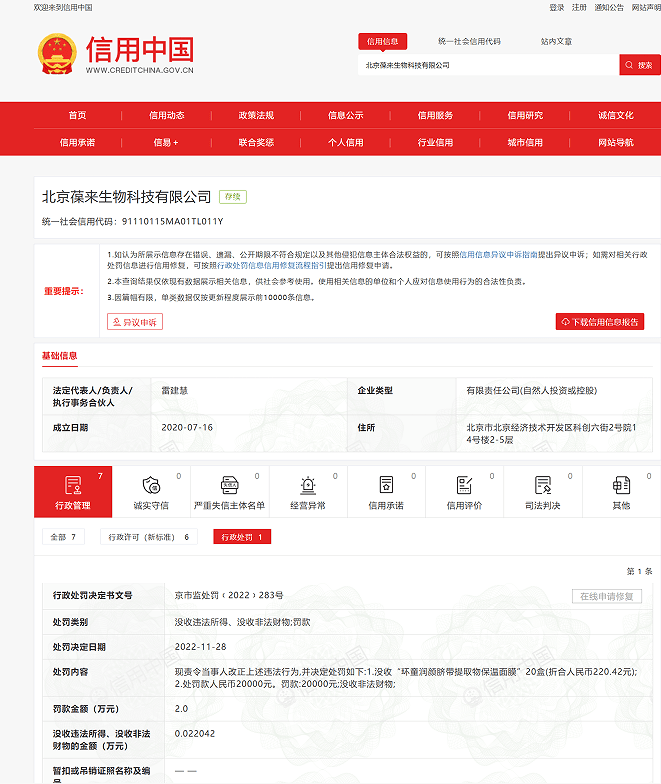Viewport: 661px width, 784px height.
Task: Open the 司法判决 icon tab
Action: click(542, 492)
